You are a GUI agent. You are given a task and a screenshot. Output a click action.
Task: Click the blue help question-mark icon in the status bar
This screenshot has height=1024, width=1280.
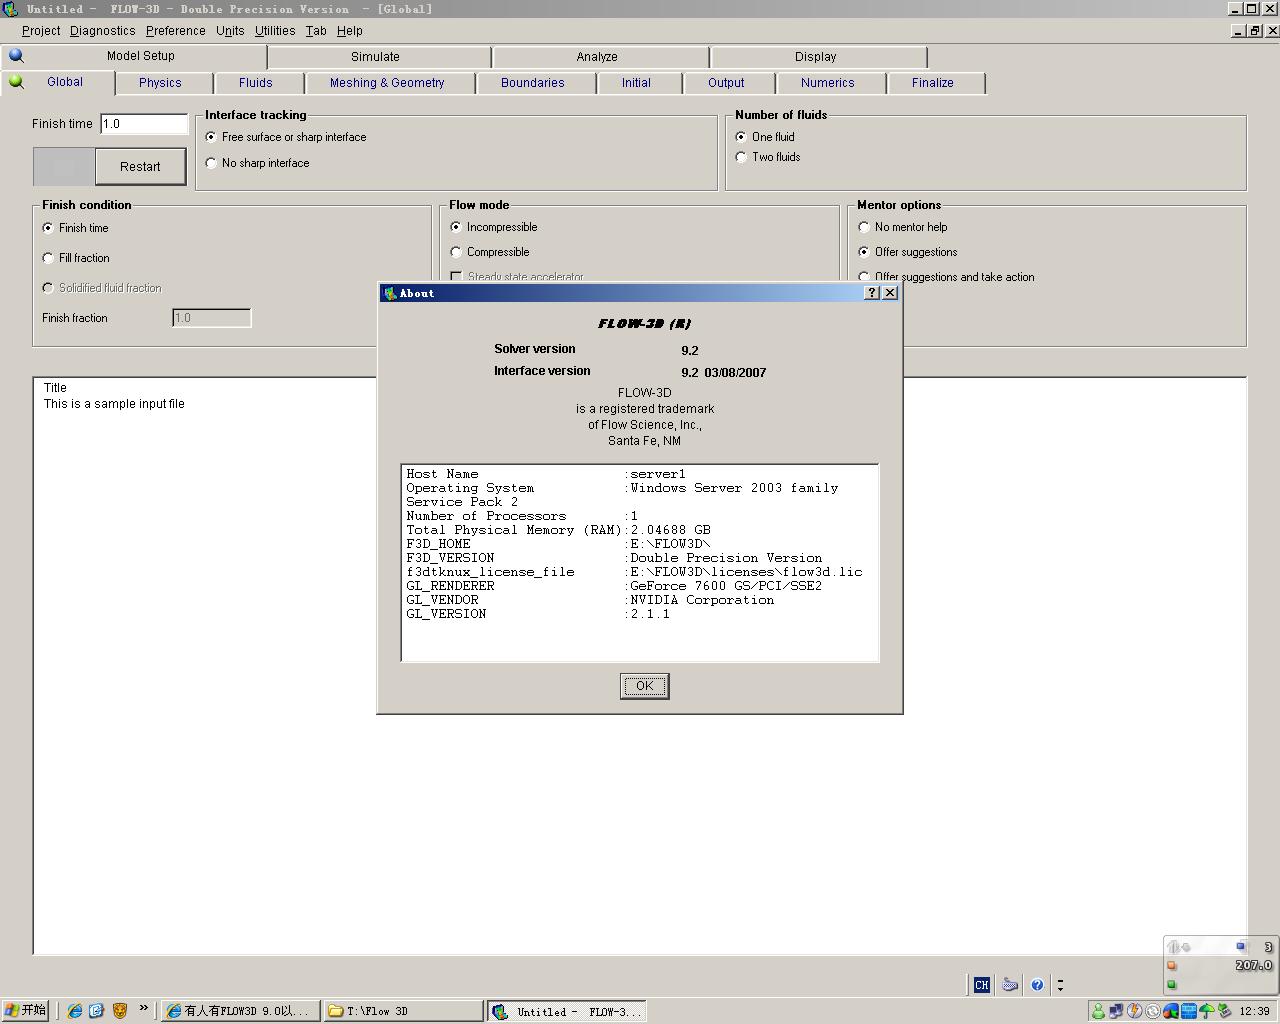pos(1037,984)
